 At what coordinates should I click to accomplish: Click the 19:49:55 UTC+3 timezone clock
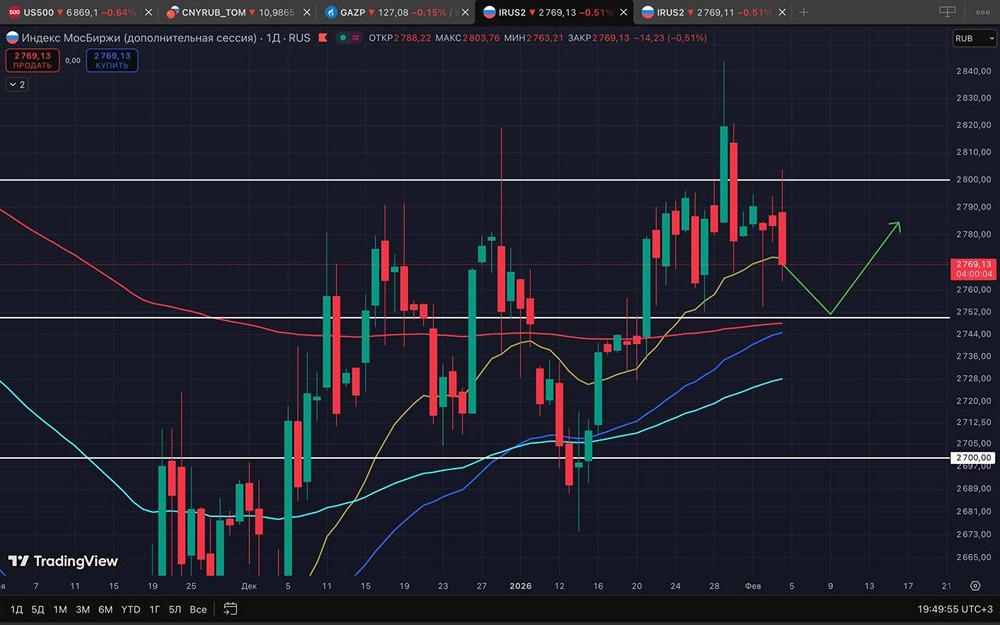[955, 609]
